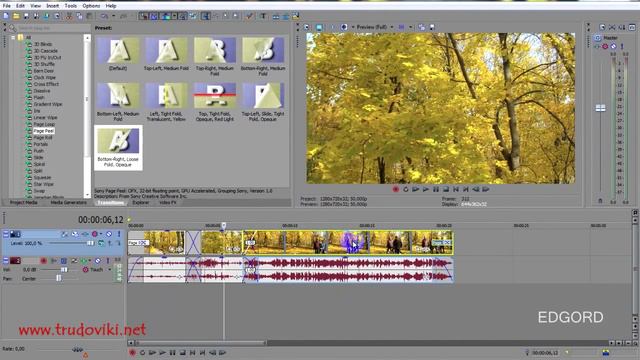Toggle Automatic Crossfades in toolbar

coord(153,16)
